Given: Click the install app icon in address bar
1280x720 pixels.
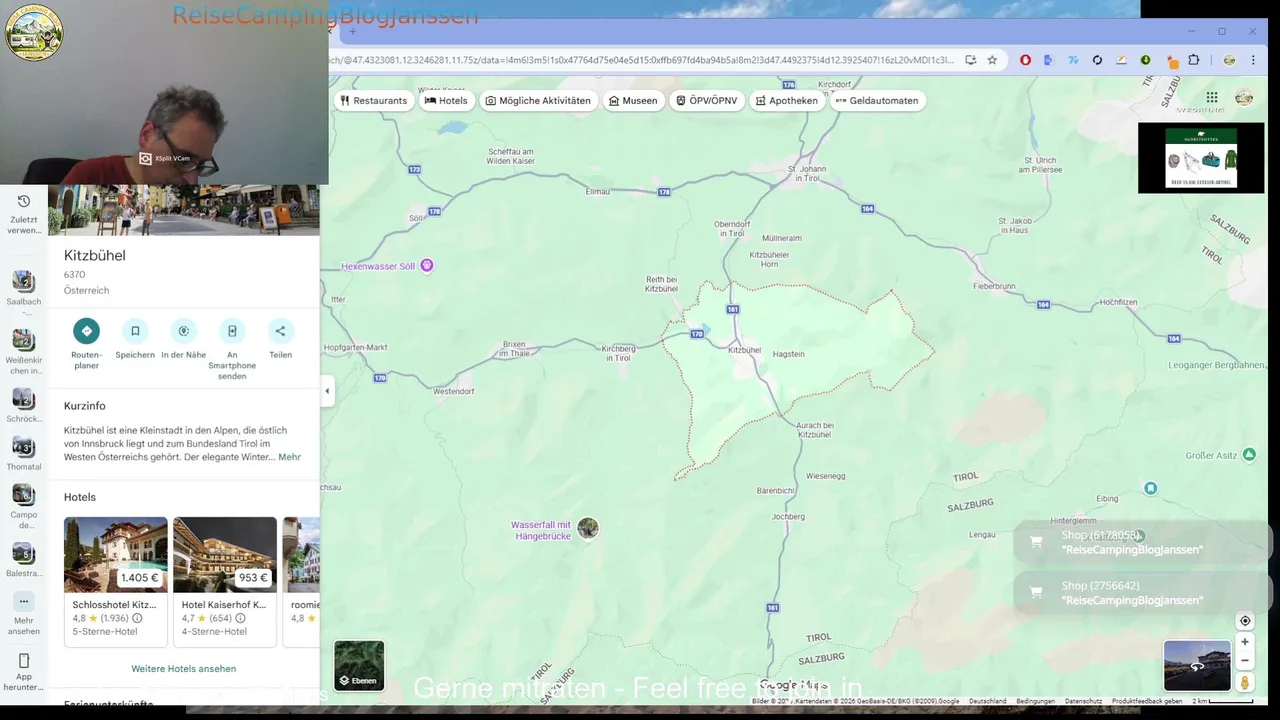Looking at the screenshot, I should (970, 60).
